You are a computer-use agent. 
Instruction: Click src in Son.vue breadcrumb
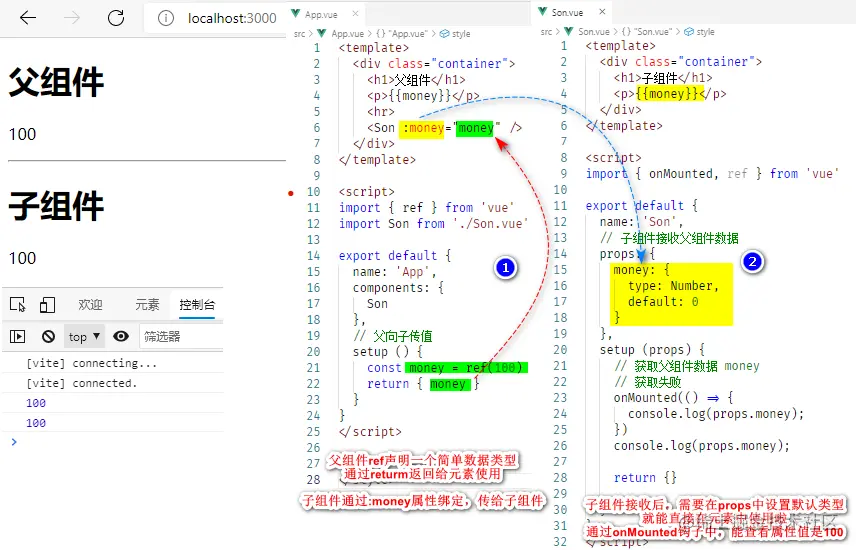tap(546, 32)
